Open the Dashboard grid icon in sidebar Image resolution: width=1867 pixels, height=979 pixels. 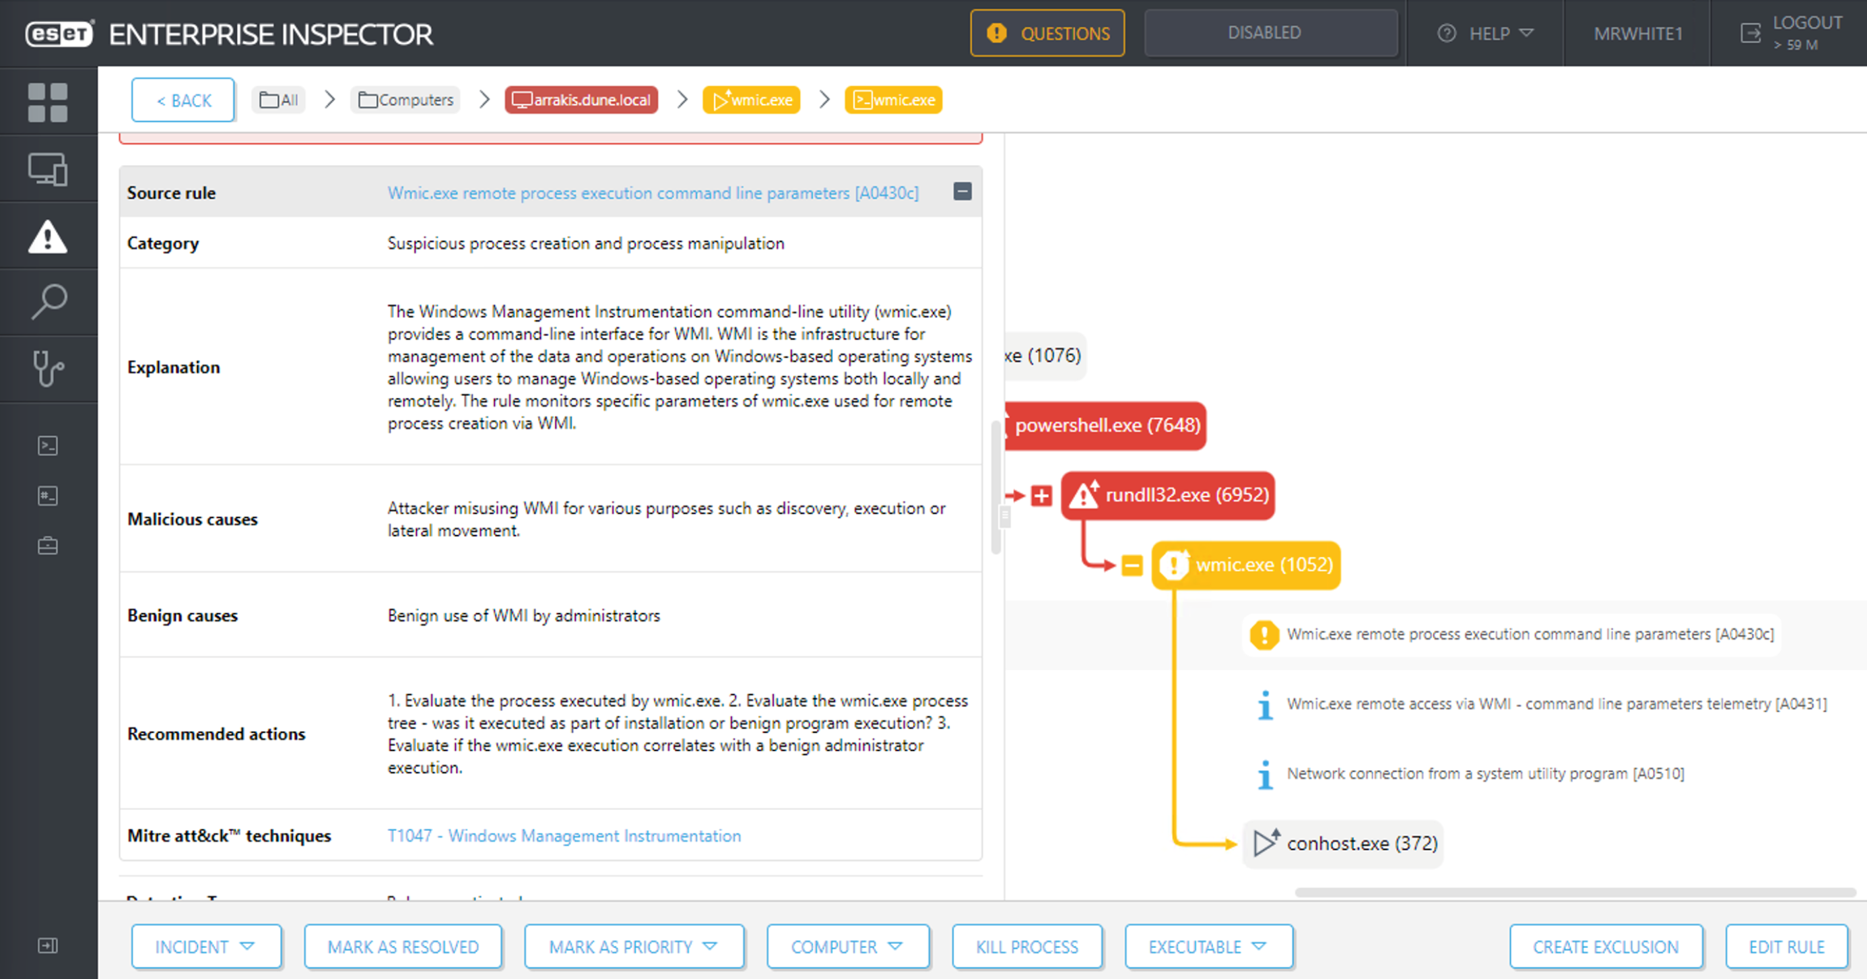pyautogui.click(x=48, y=102)
